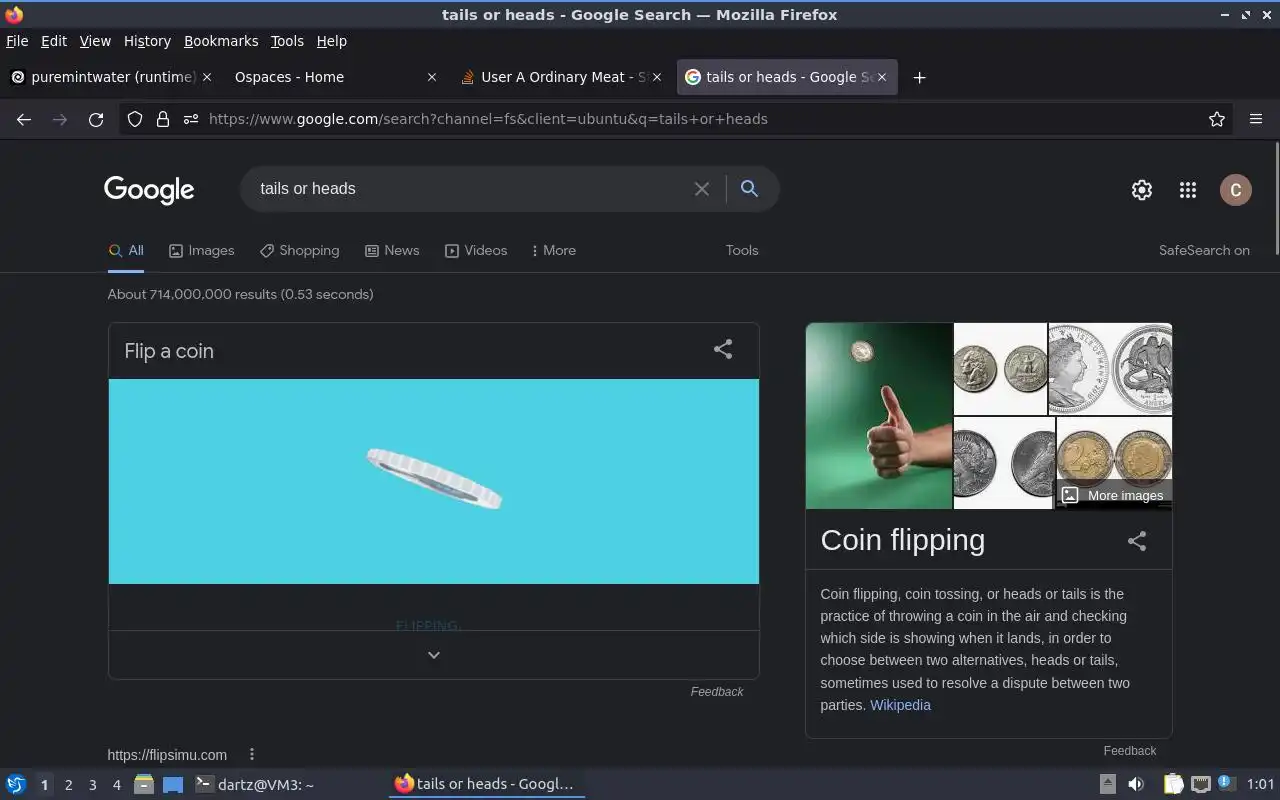Screen dimensions: 1280x800
Task: Click the page vertical scrollbar
Action: (x=1276, y=200)
